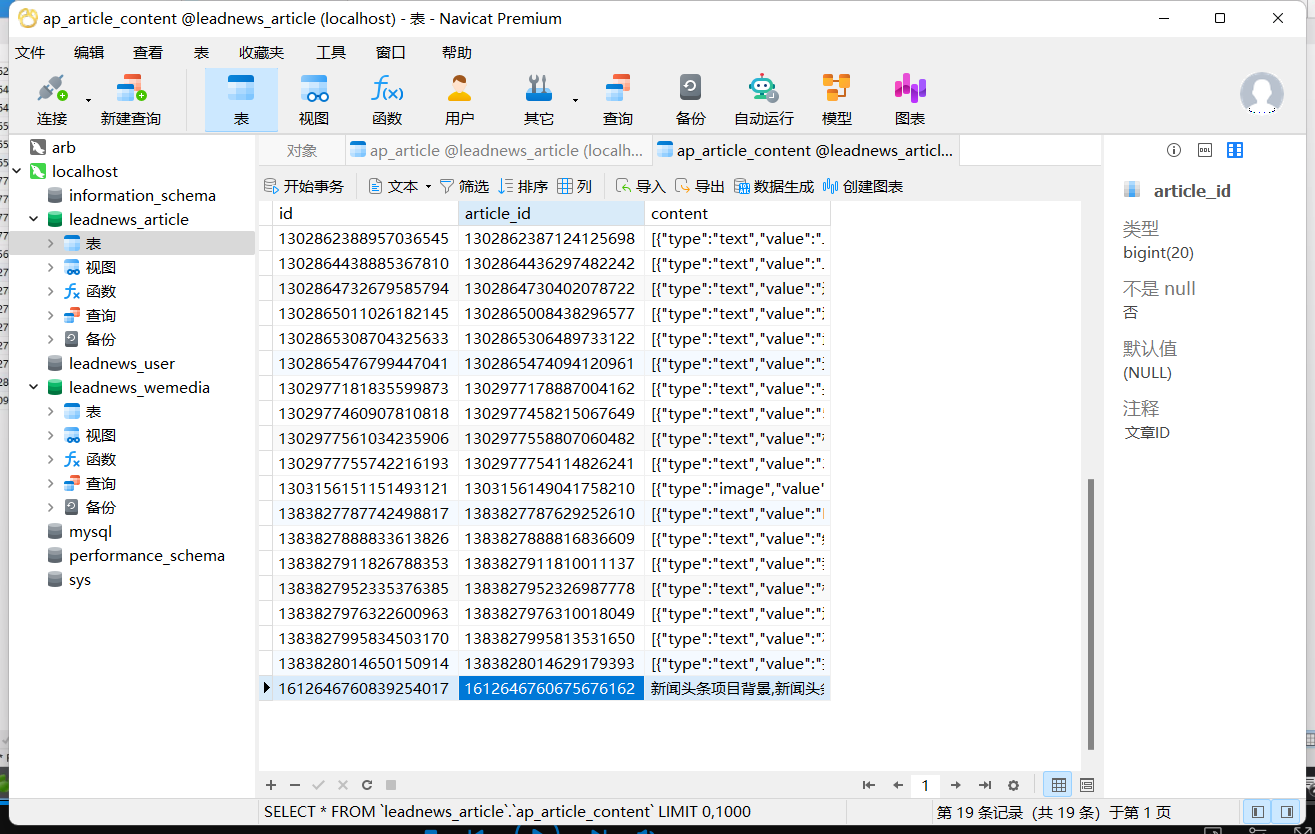Collapse the leadnews_article database node

(x=34, y=219)
